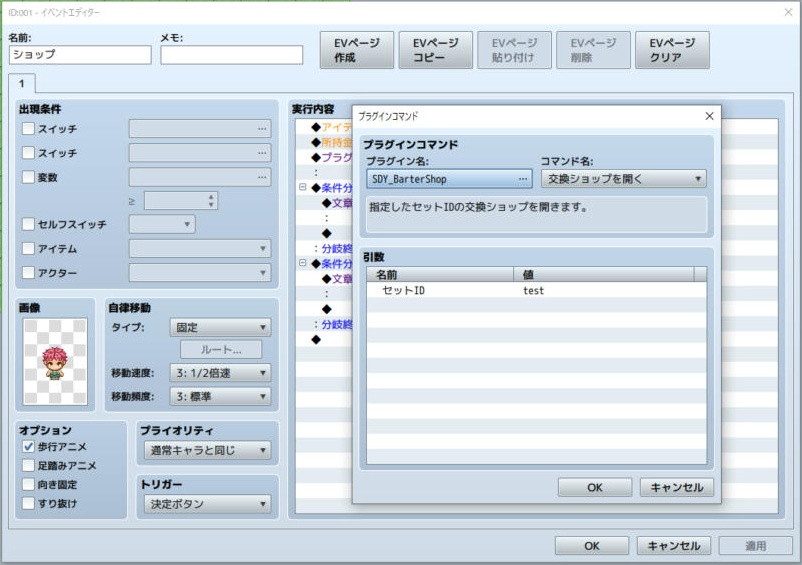Image resolution: width=802 pixels, height=565 pixels.
Task: Open the トリガー dropdown 決定ボタン
Action: tap(207, 504)
